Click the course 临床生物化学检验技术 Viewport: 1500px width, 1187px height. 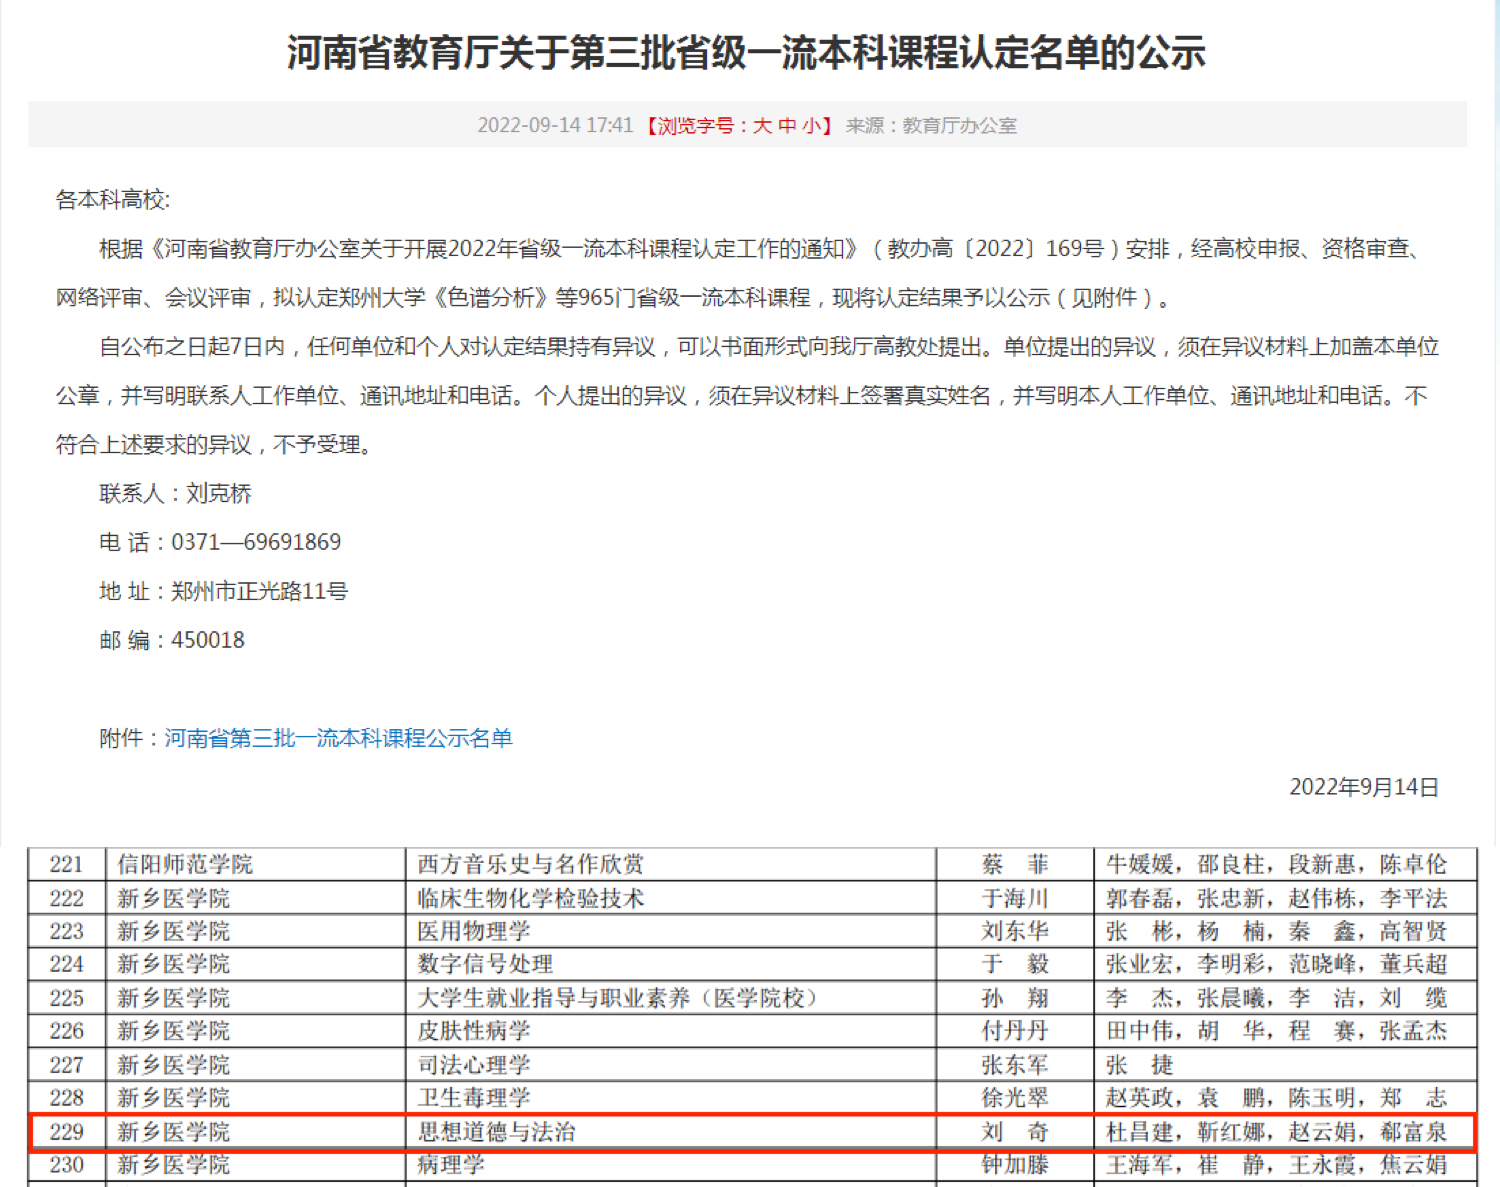pyautogui.click(x=530, y=899)
